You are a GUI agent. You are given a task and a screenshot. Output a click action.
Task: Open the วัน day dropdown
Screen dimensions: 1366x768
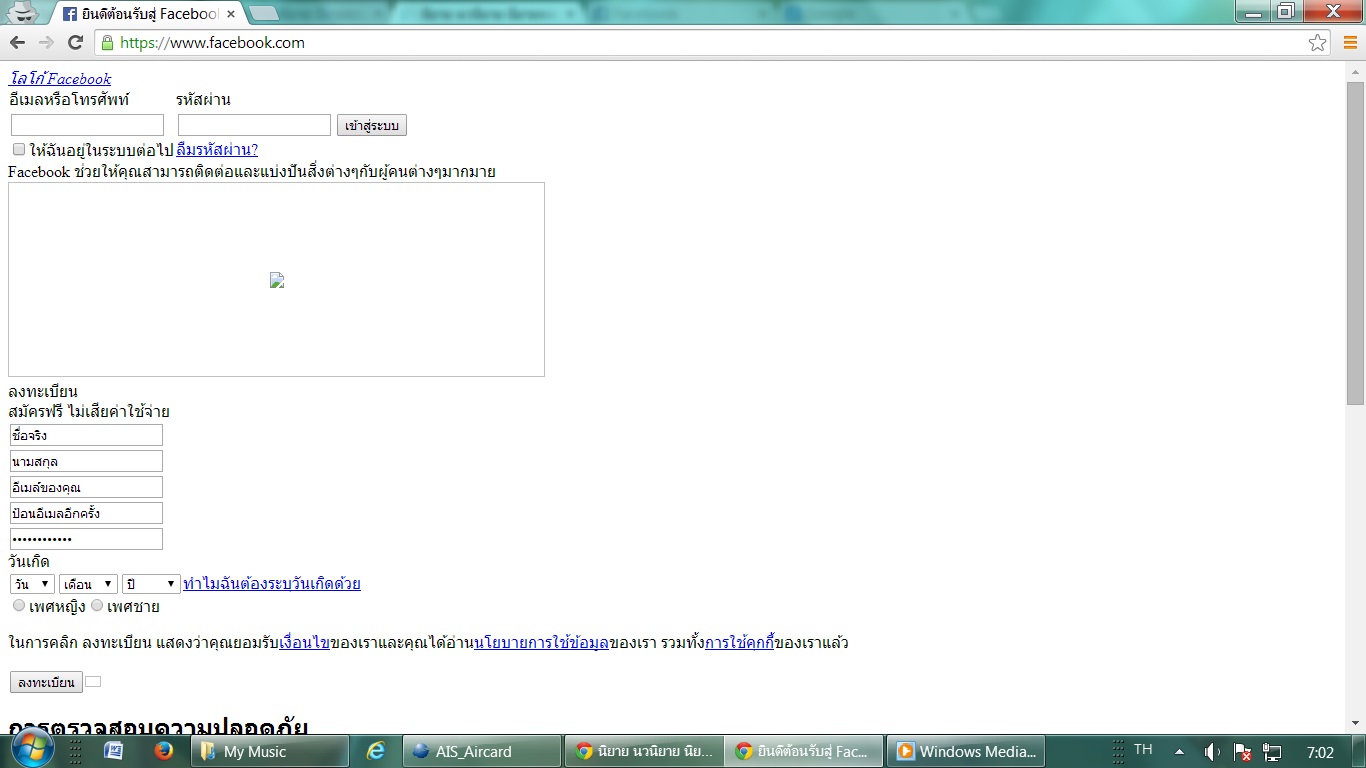tap(32, 584)
